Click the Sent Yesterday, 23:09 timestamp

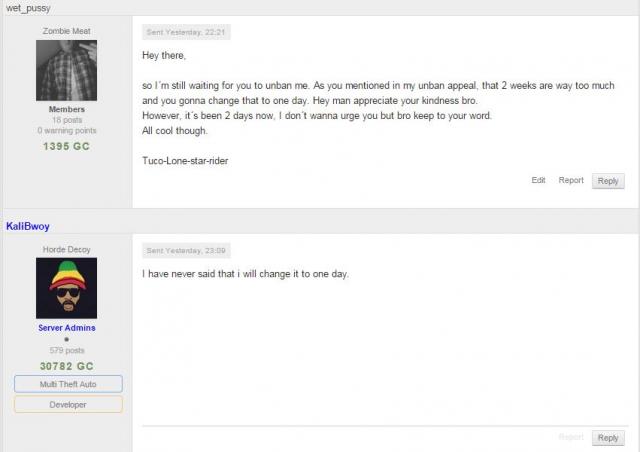187,250
